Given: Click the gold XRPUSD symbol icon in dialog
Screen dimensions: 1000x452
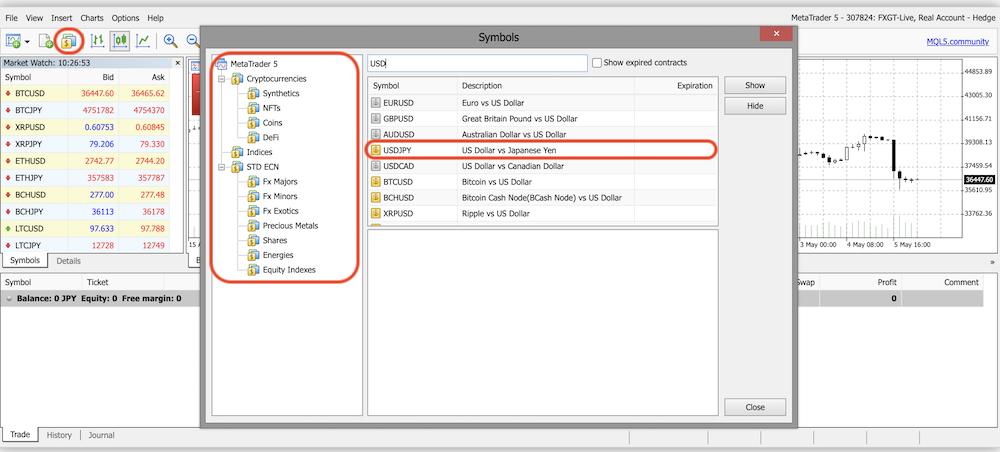Looking at the screenshot, I should pyautogui.click(x=376, y=214).
